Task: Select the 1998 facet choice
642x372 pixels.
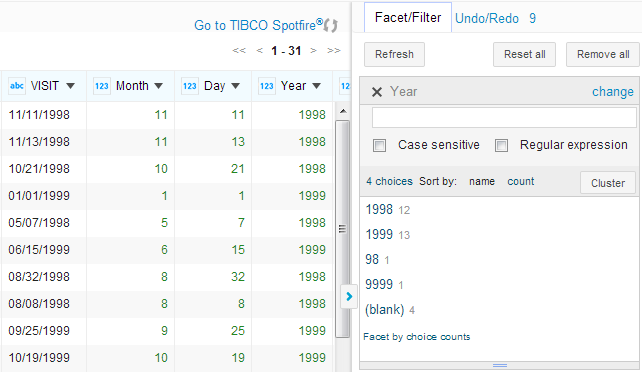Action: (x=379, y=210)
